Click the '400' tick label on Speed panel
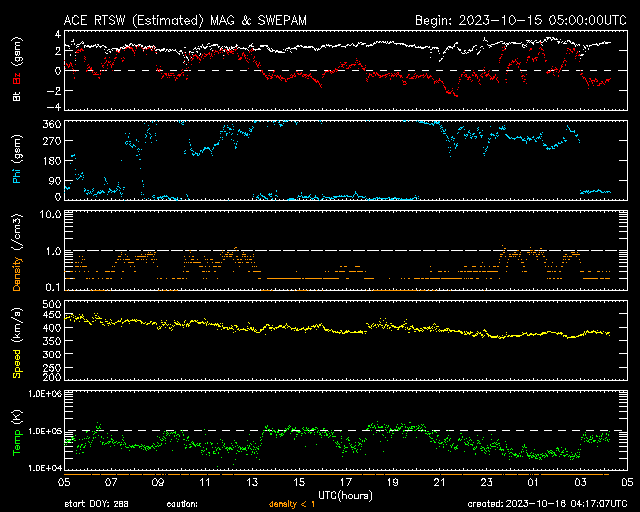Viewport: 640px width, 512px height. pyautogui.click(x=52, y=328)
